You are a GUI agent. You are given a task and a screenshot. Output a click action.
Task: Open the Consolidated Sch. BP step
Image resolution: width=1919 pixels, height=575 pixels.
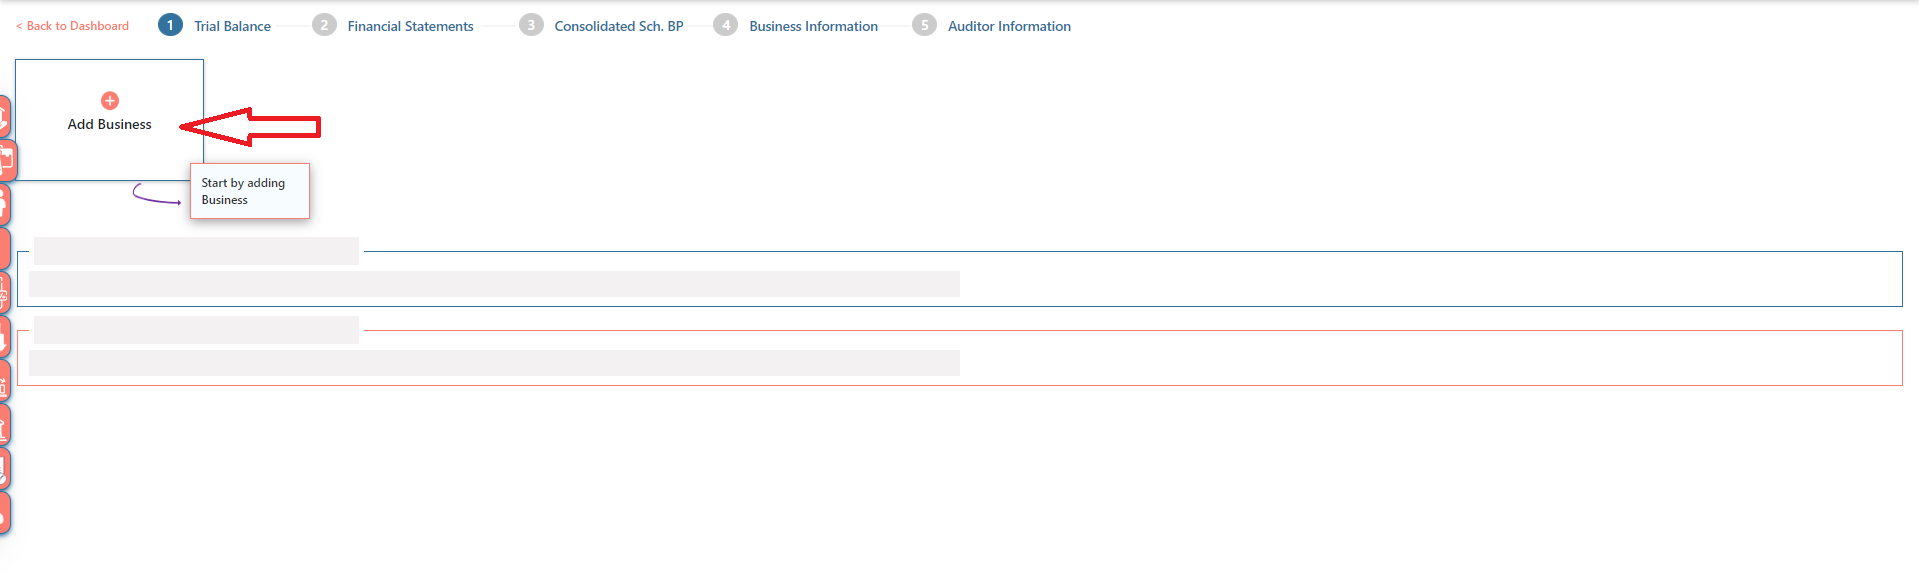coord(619,26)
